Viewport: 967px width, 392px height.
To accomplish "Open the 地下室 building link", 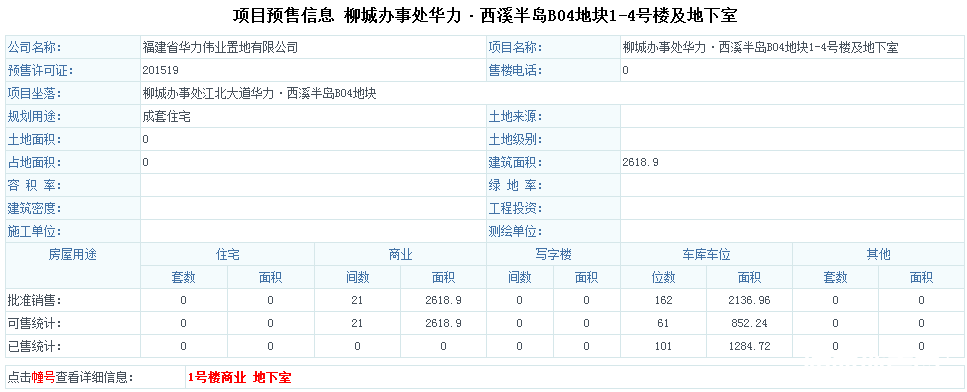I will (x=272, y=378).
